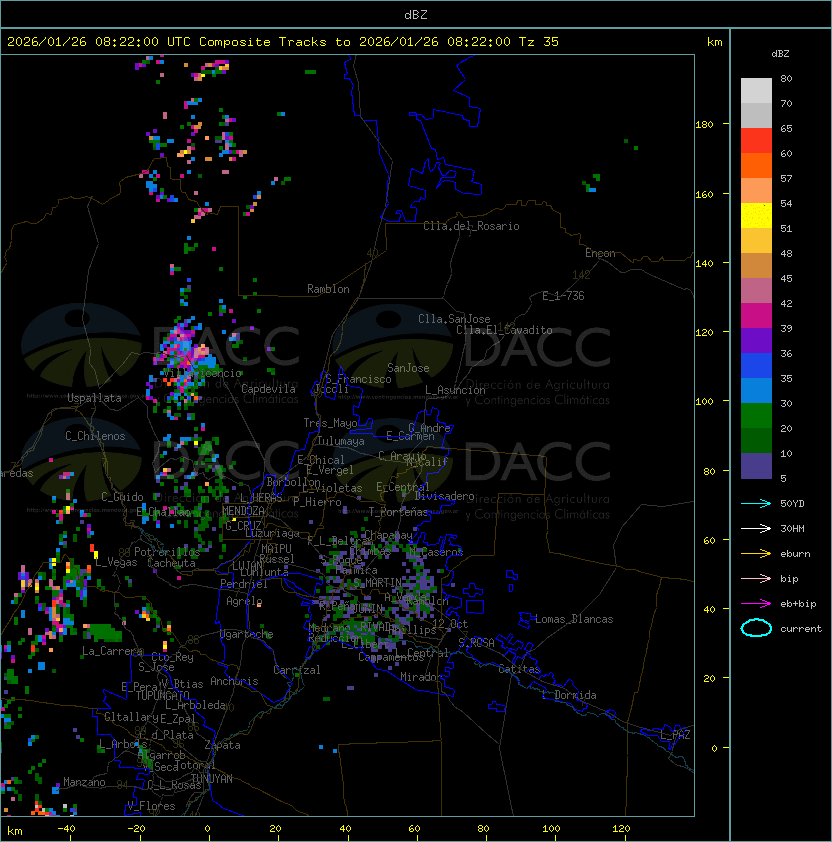Click the 'Tres_Mayo' map label
This screenshot has height=842, width=832.
tap(330, 423)
